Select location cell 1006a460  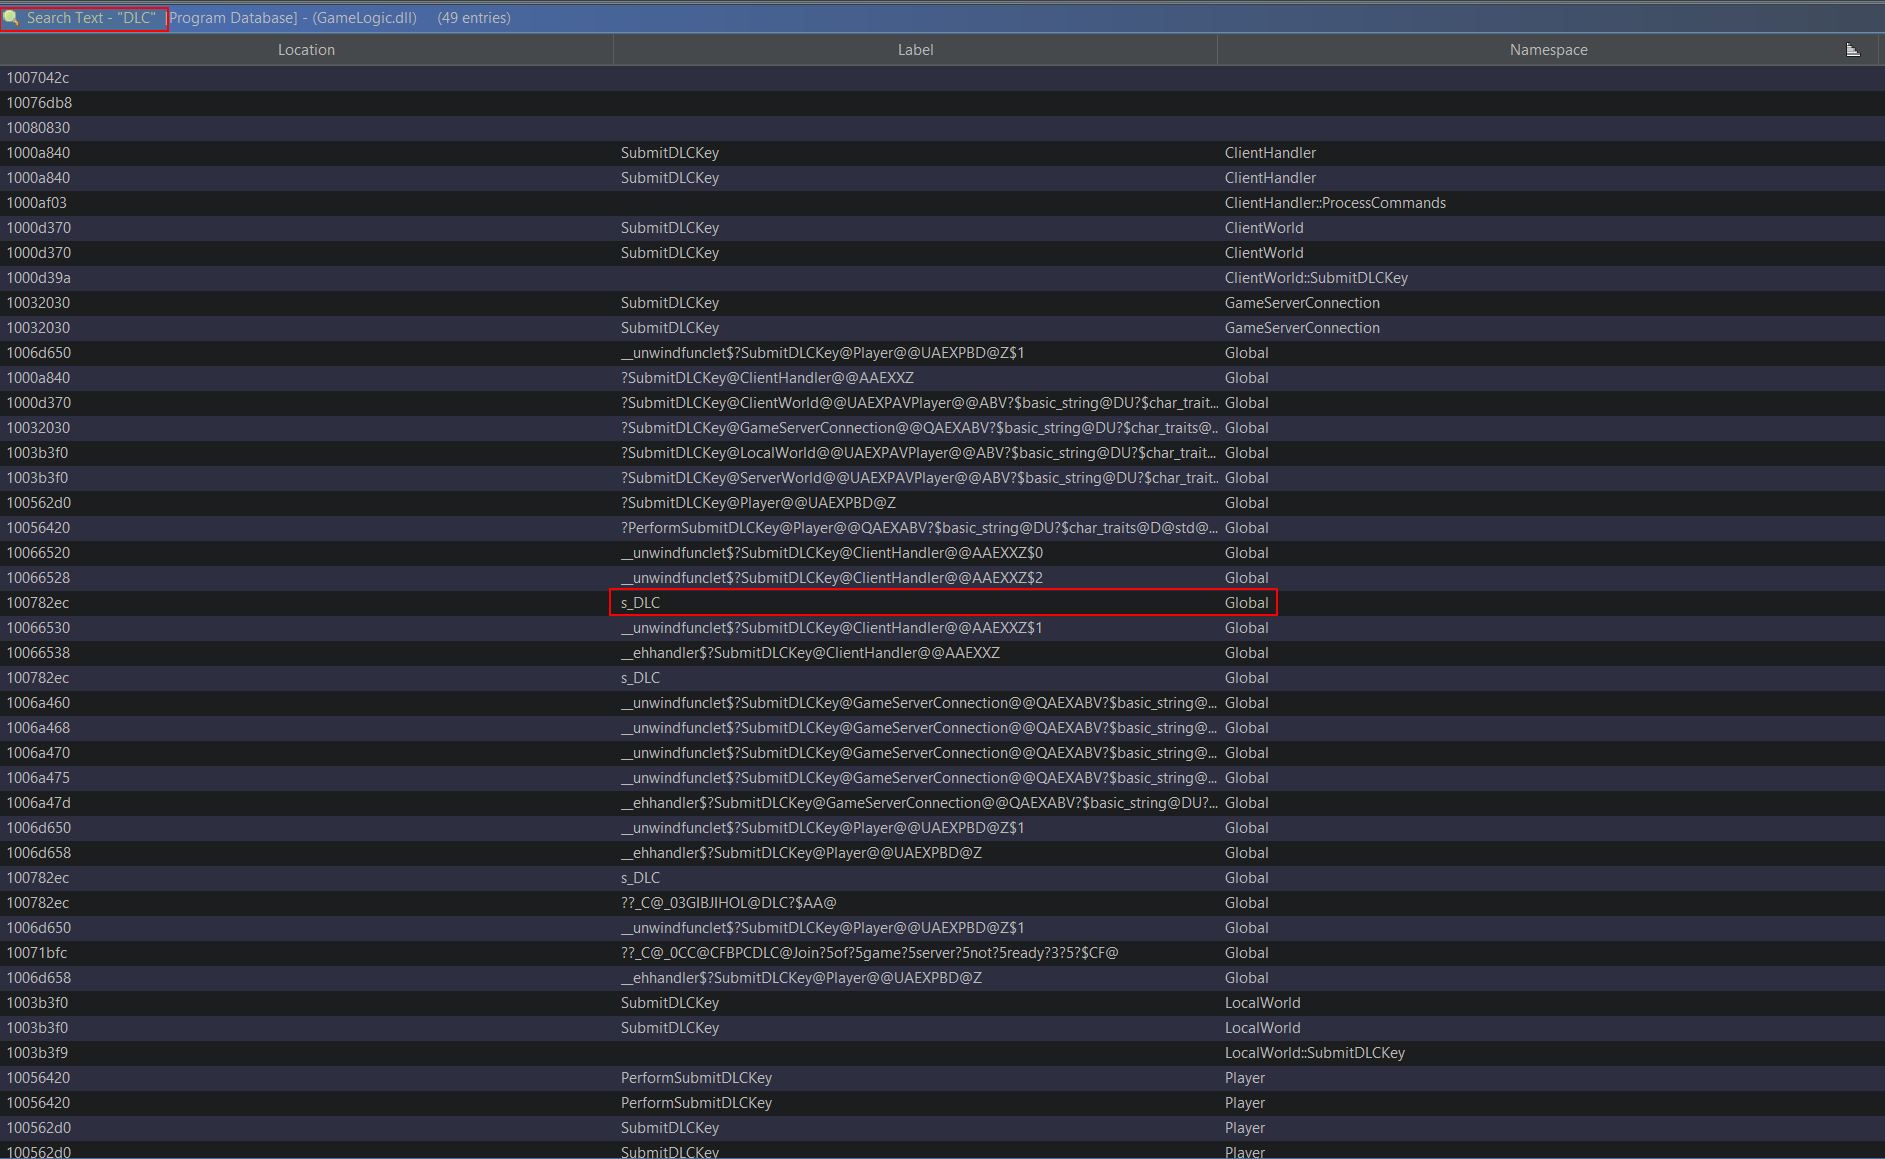click(38, 703)
